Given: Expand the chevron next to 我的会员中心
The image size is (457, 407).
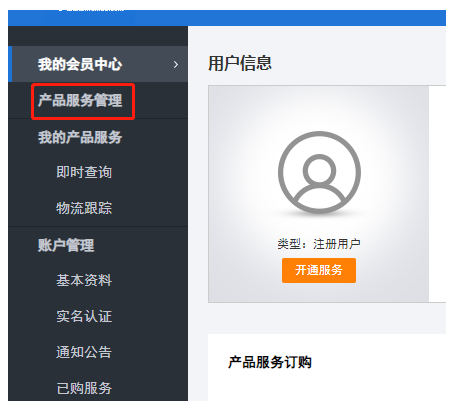Looking at the screenshot, I should click(x=176, y=65).
